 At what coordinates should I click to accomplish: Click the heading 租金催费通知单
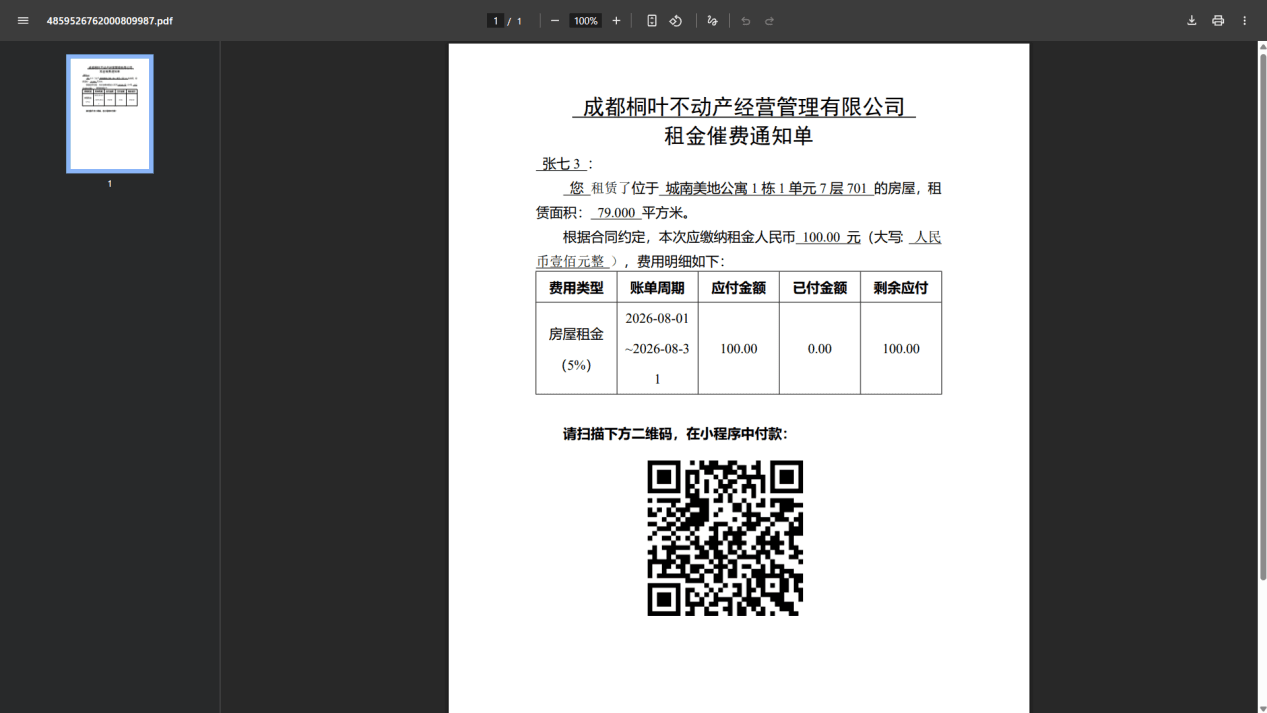click(x=739, y=136)
